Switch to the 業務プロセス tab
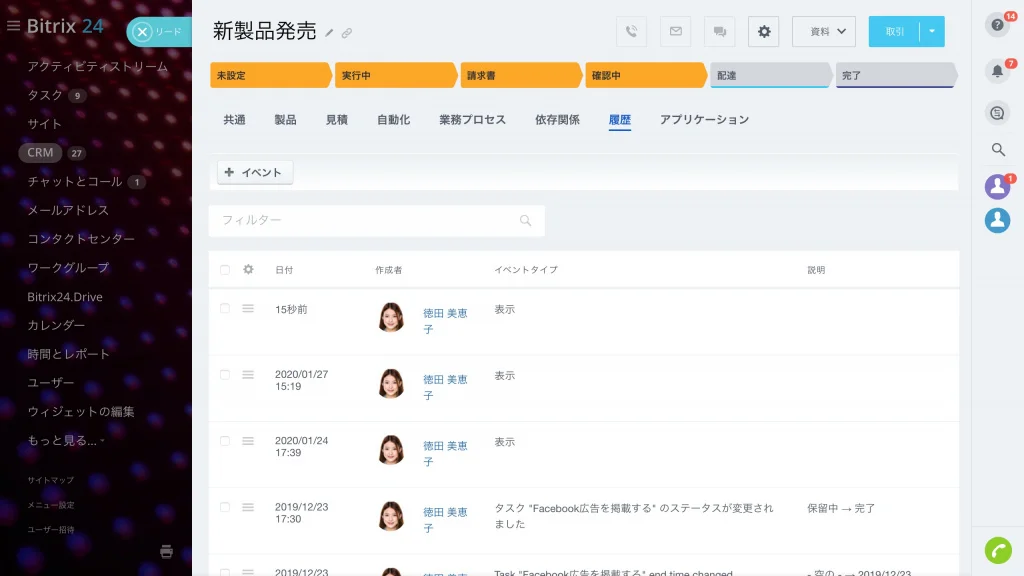 coord(473,120)
